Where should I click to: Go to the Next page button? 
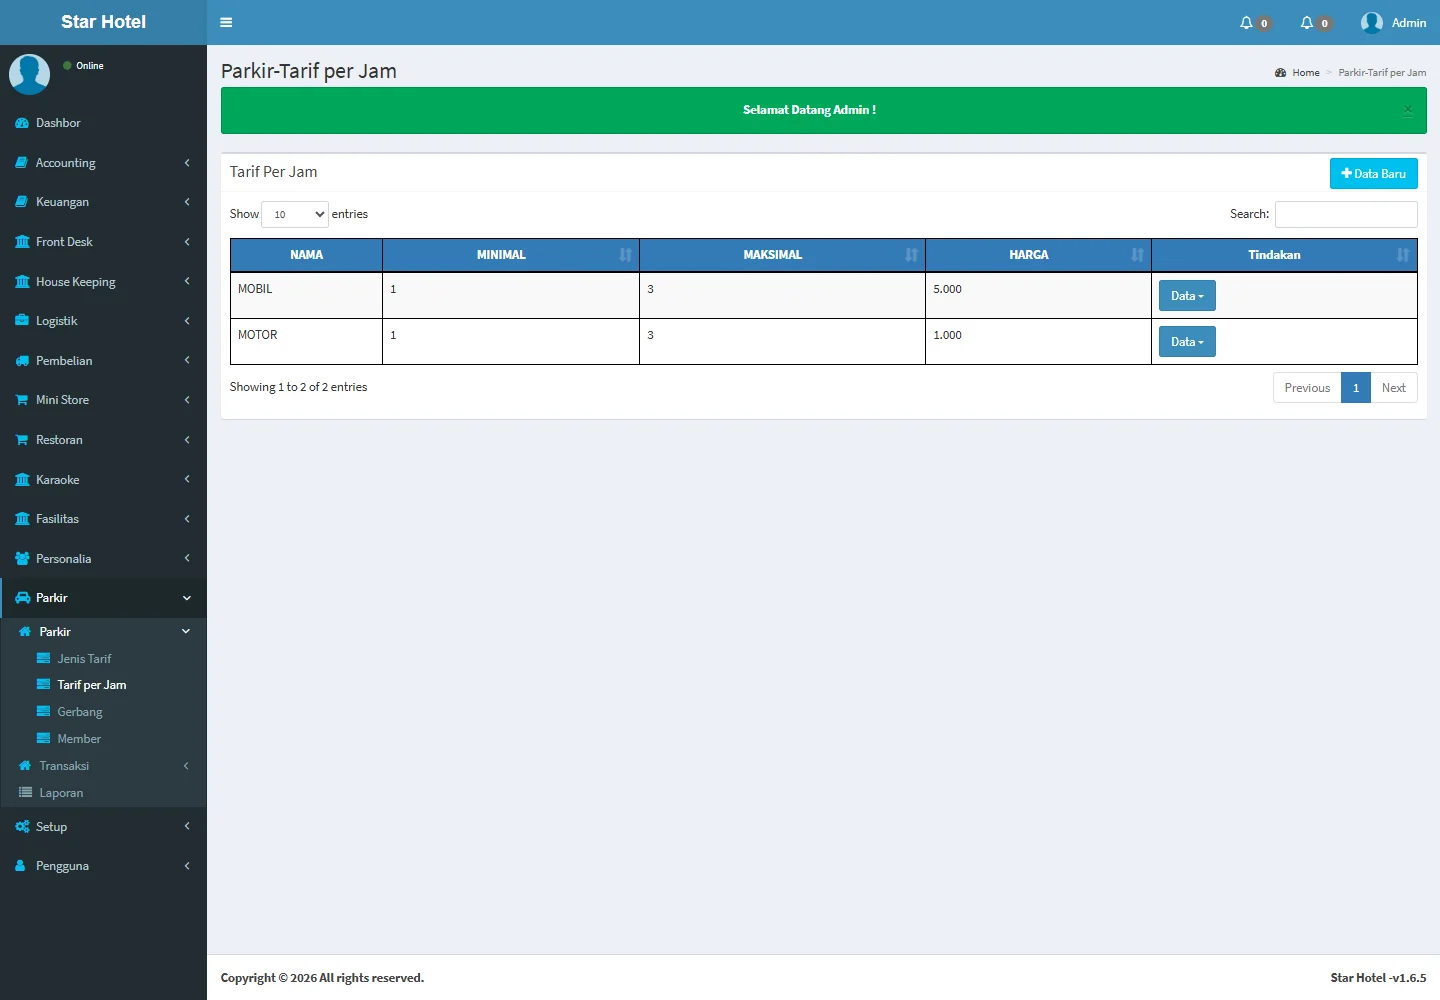click(1393, 388)
